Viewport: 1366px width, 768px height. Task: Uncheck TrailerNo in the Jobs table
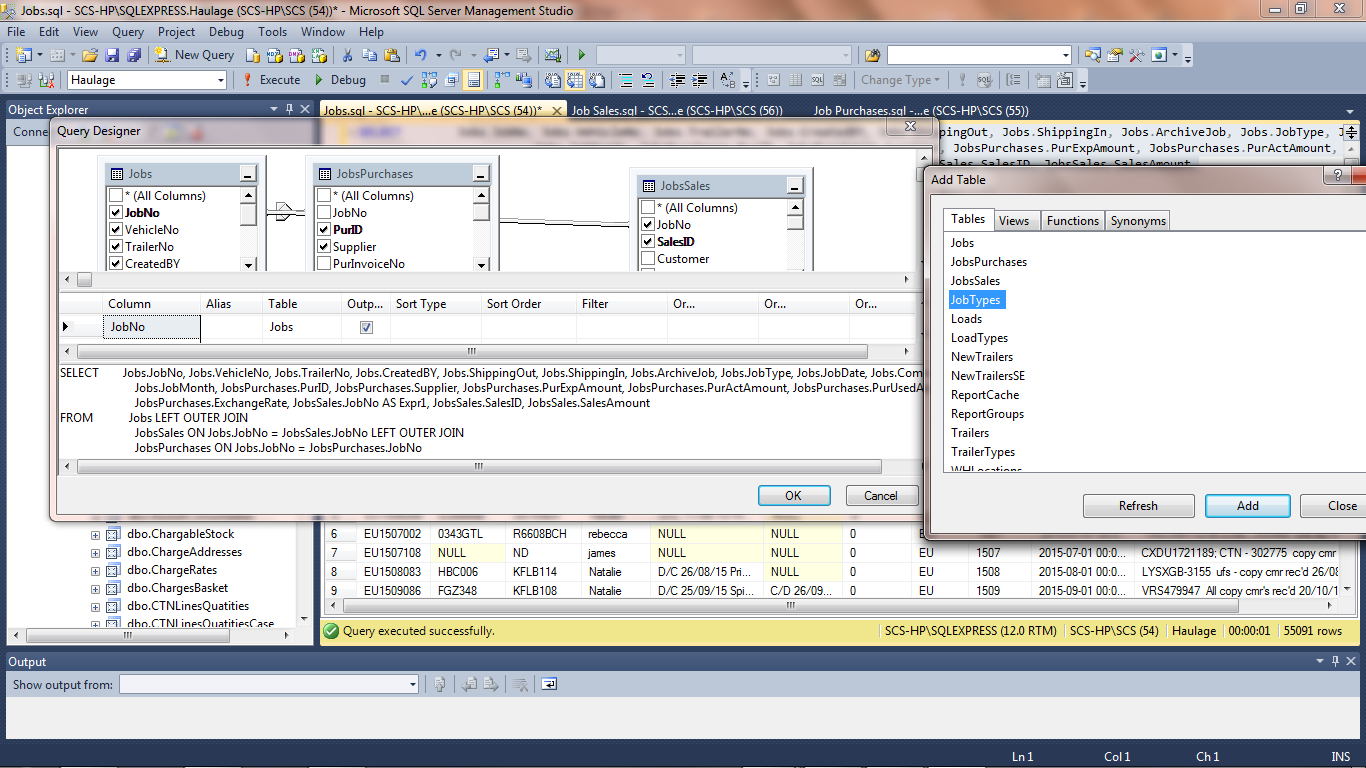(116, 247)
